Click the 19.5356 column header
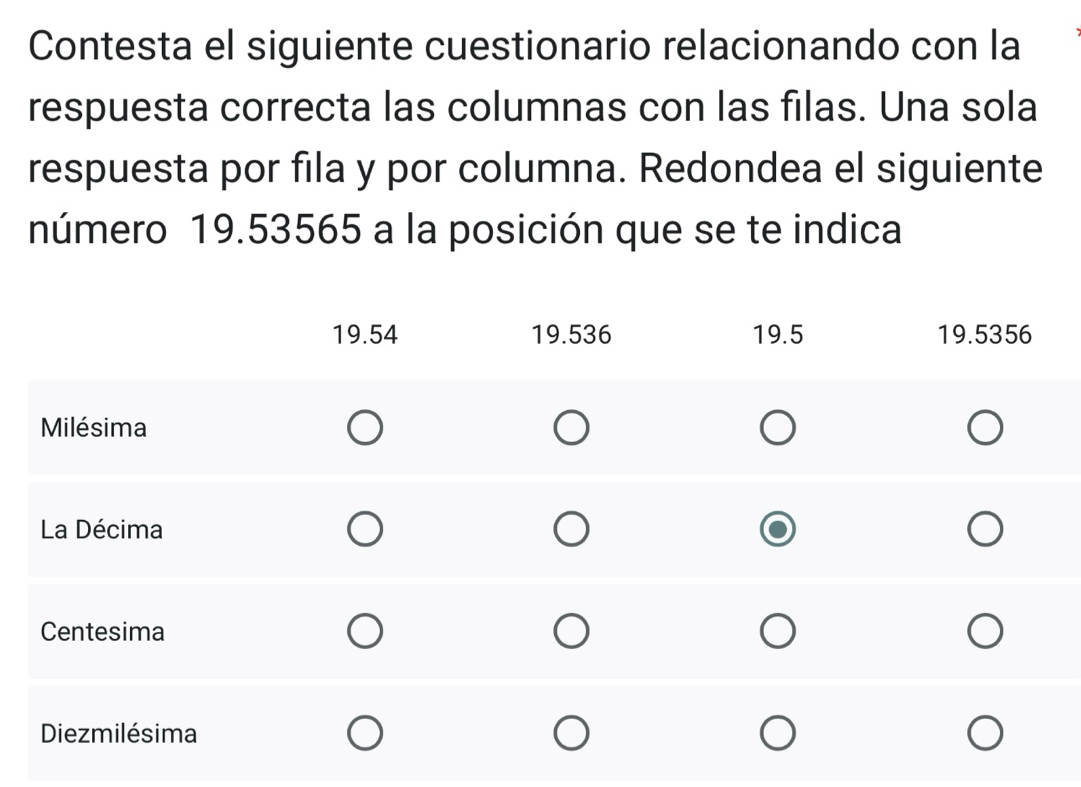The width and height of the screenshot is (1081, 787). pyautogui.click(x=984, y=336)
